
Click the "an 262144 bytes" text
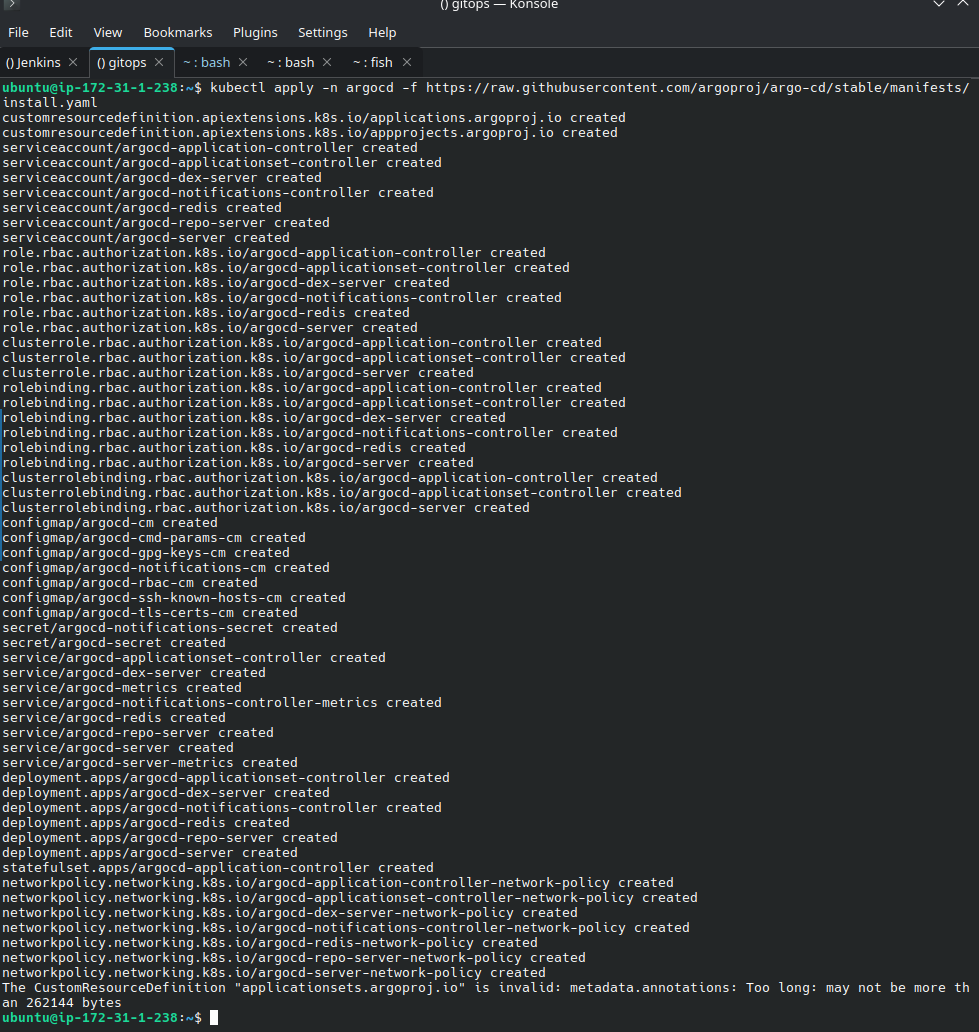[x=63, y=1003]
